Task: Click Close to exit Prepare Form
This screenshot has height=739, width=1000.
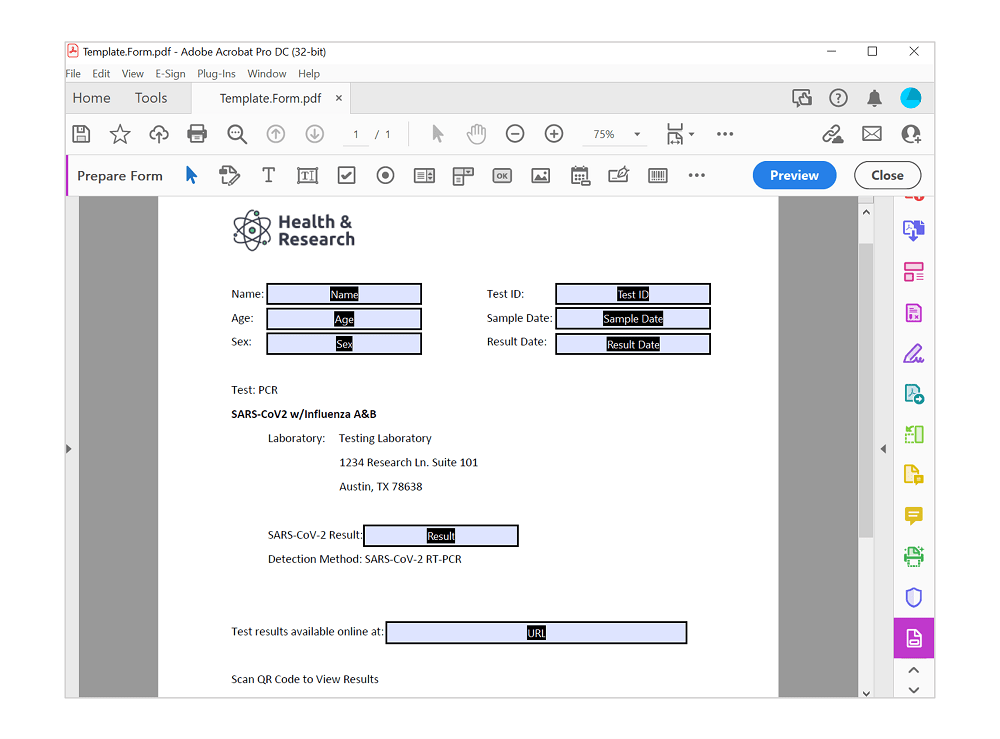Action: pyautogui.click(x=887, y=175)
